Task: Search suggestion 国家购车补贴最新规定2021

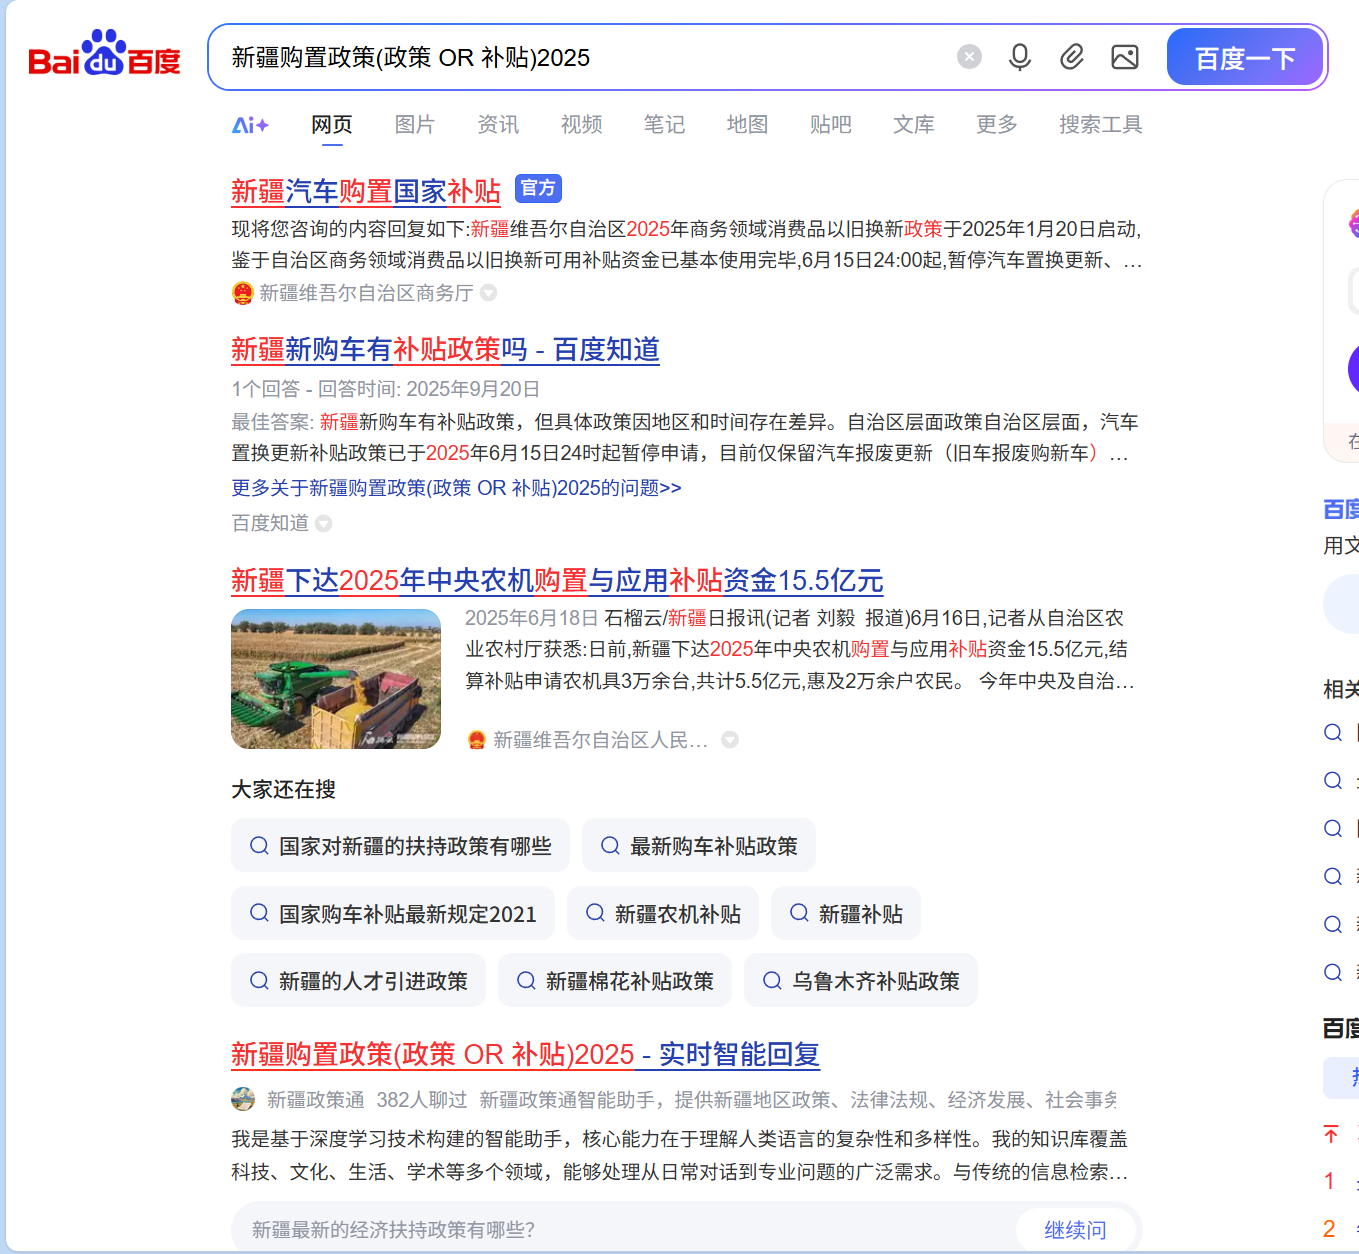Action: tap(393, 914)
